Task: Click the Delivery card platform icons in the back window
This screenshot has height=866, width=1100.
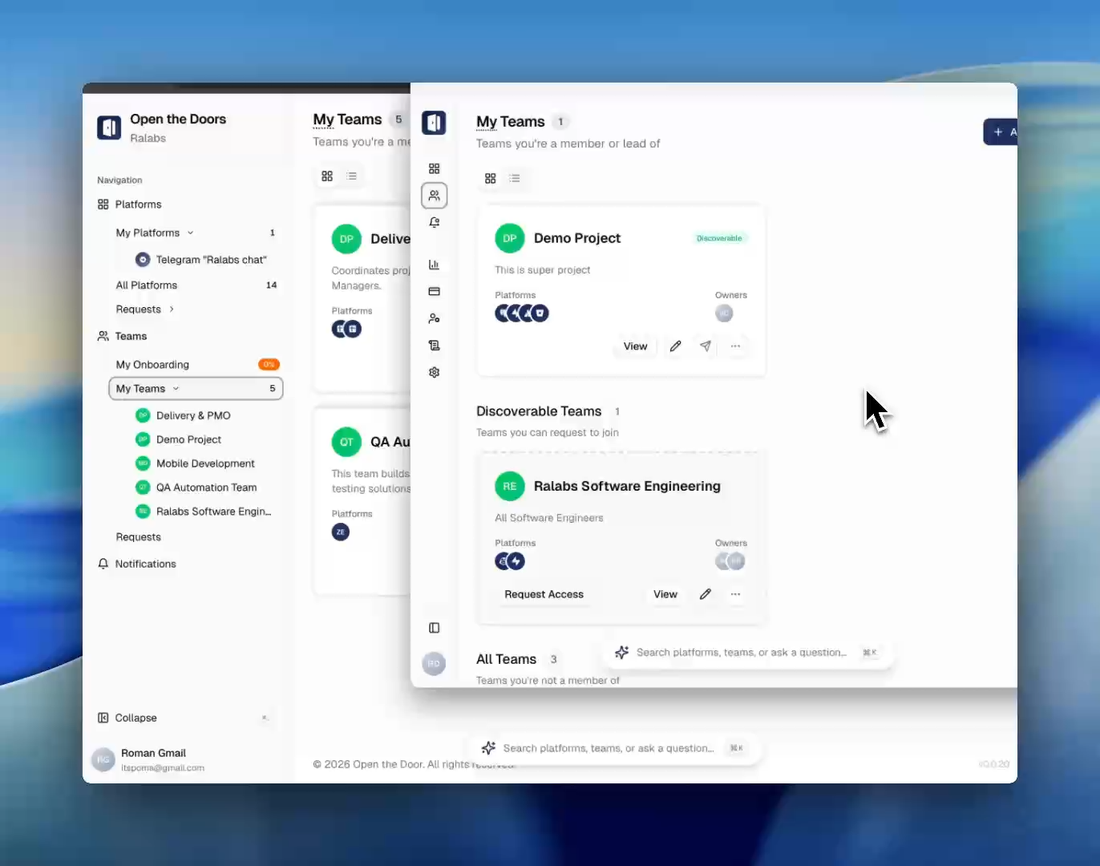Action: (347, 329)
